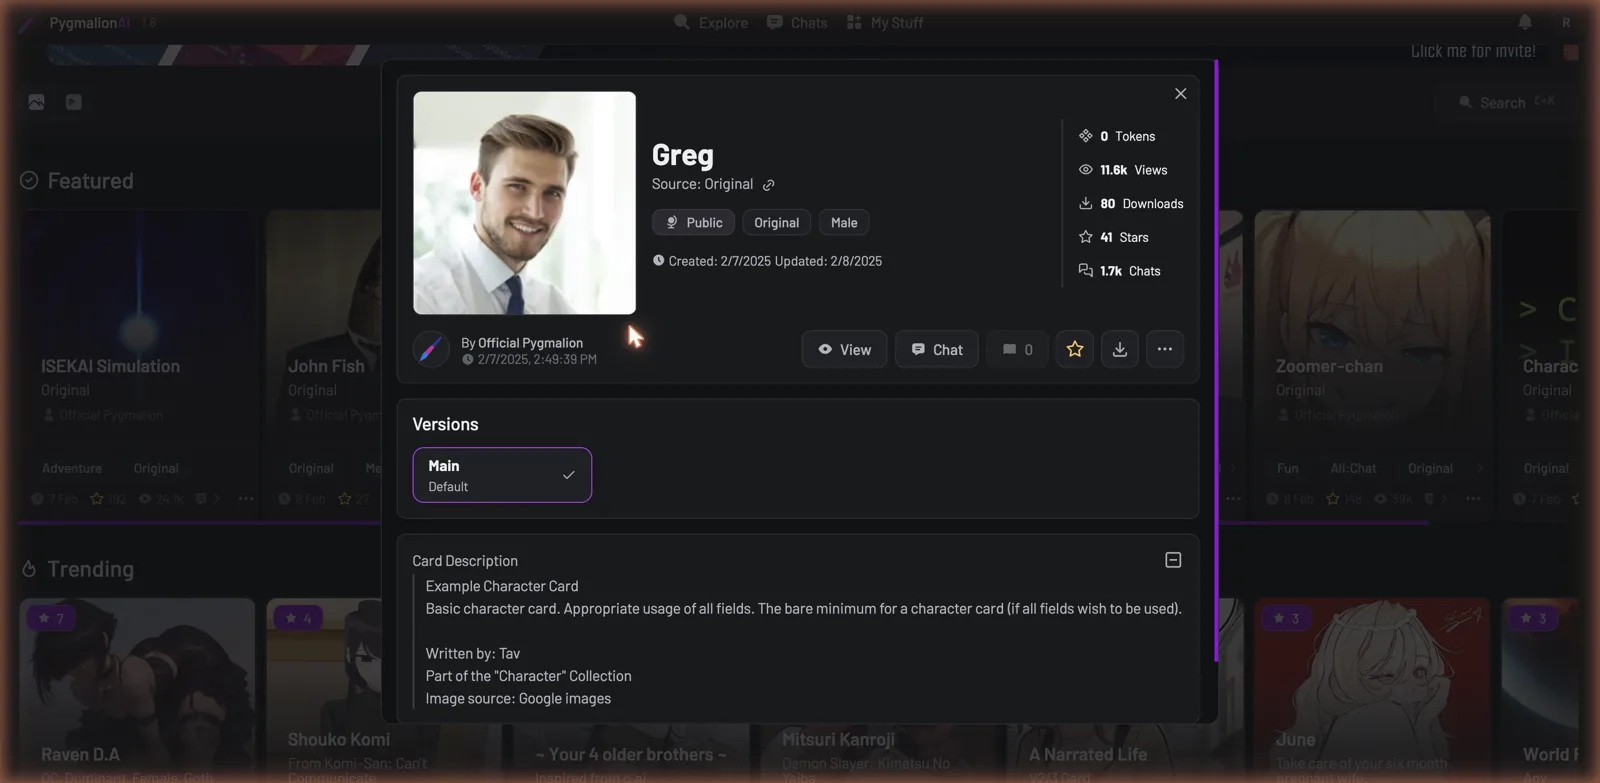Open the Explore tab
The image size is (1600, 783).
pos(711,22)
